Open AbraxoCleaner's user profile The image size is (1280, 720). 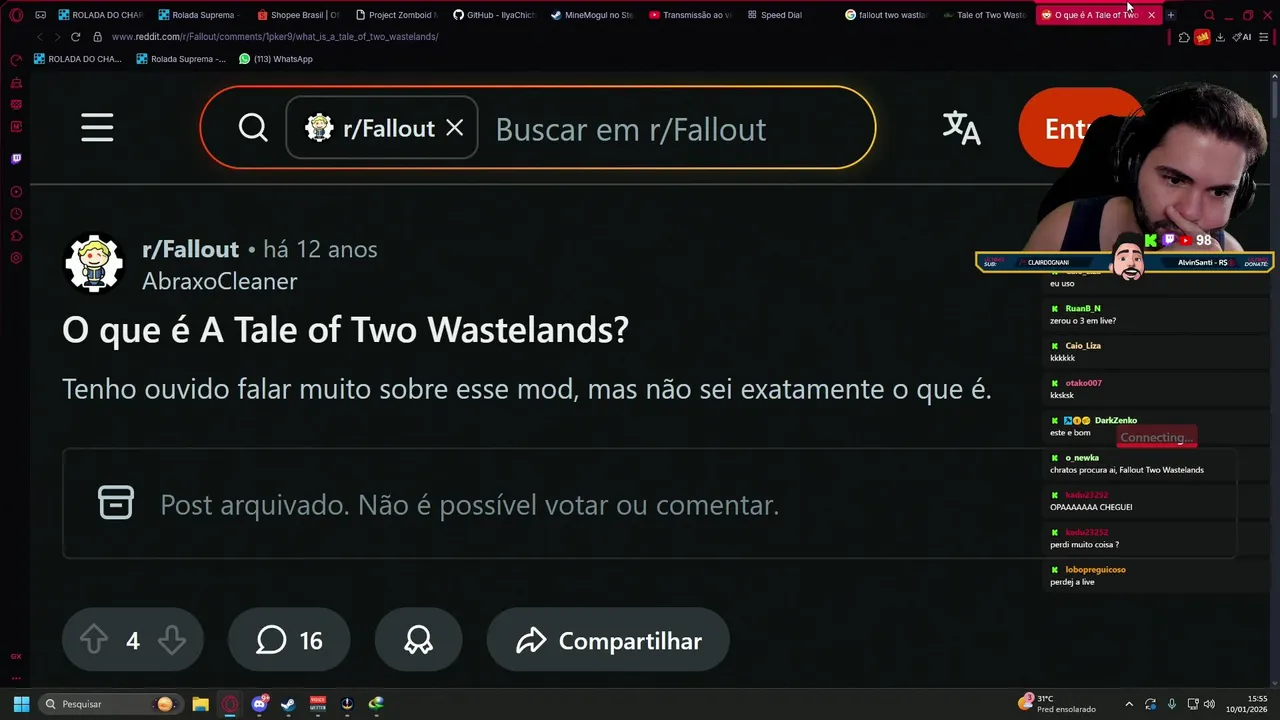coord(219,282)
